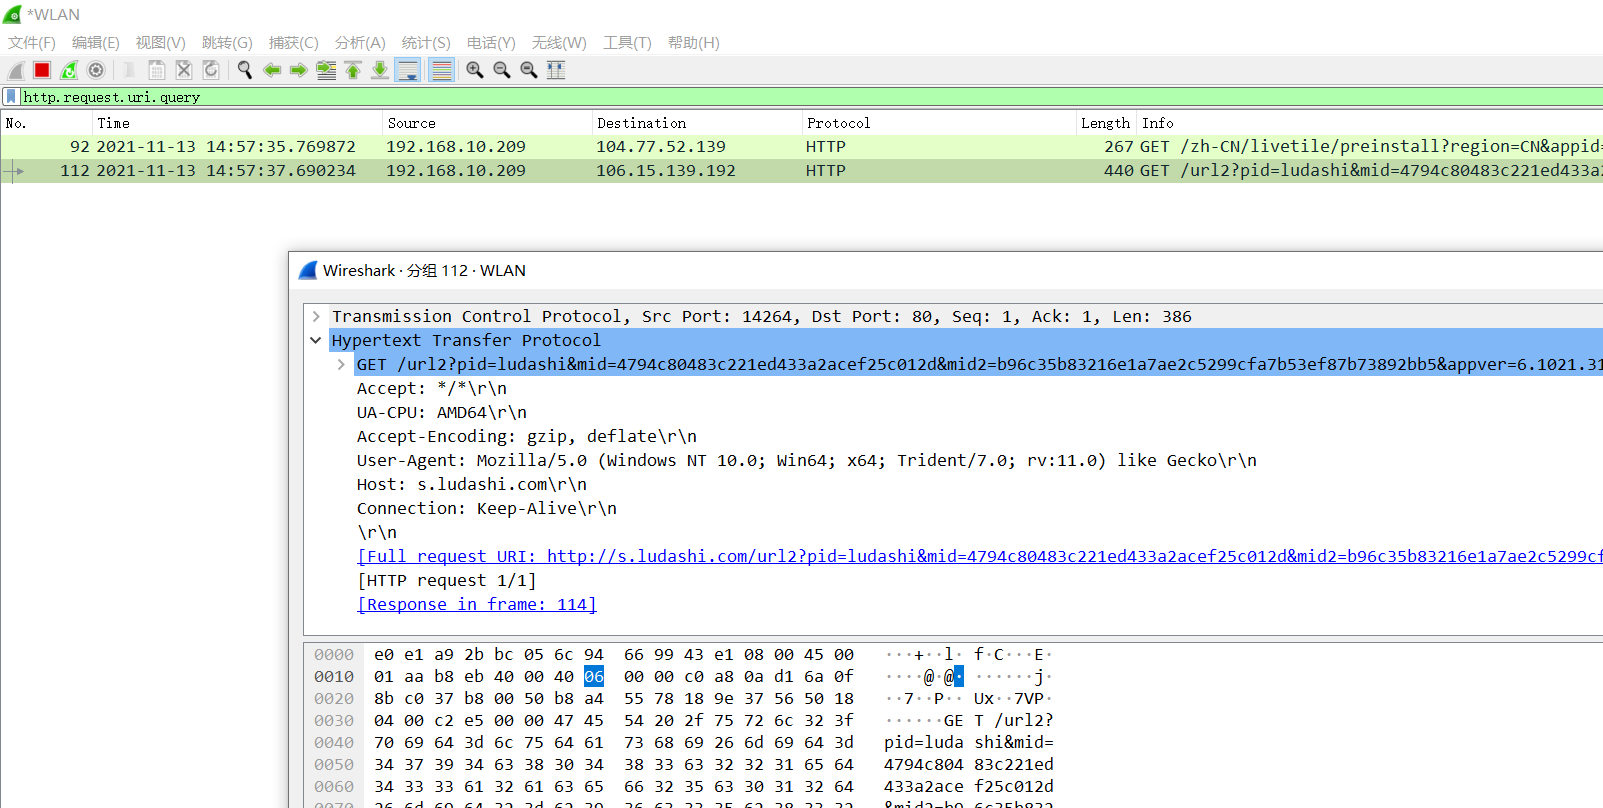Select the User-Agent header line
Viewport: 1603px width, 808px height.
pyautogui.click(x=807, y=460)
